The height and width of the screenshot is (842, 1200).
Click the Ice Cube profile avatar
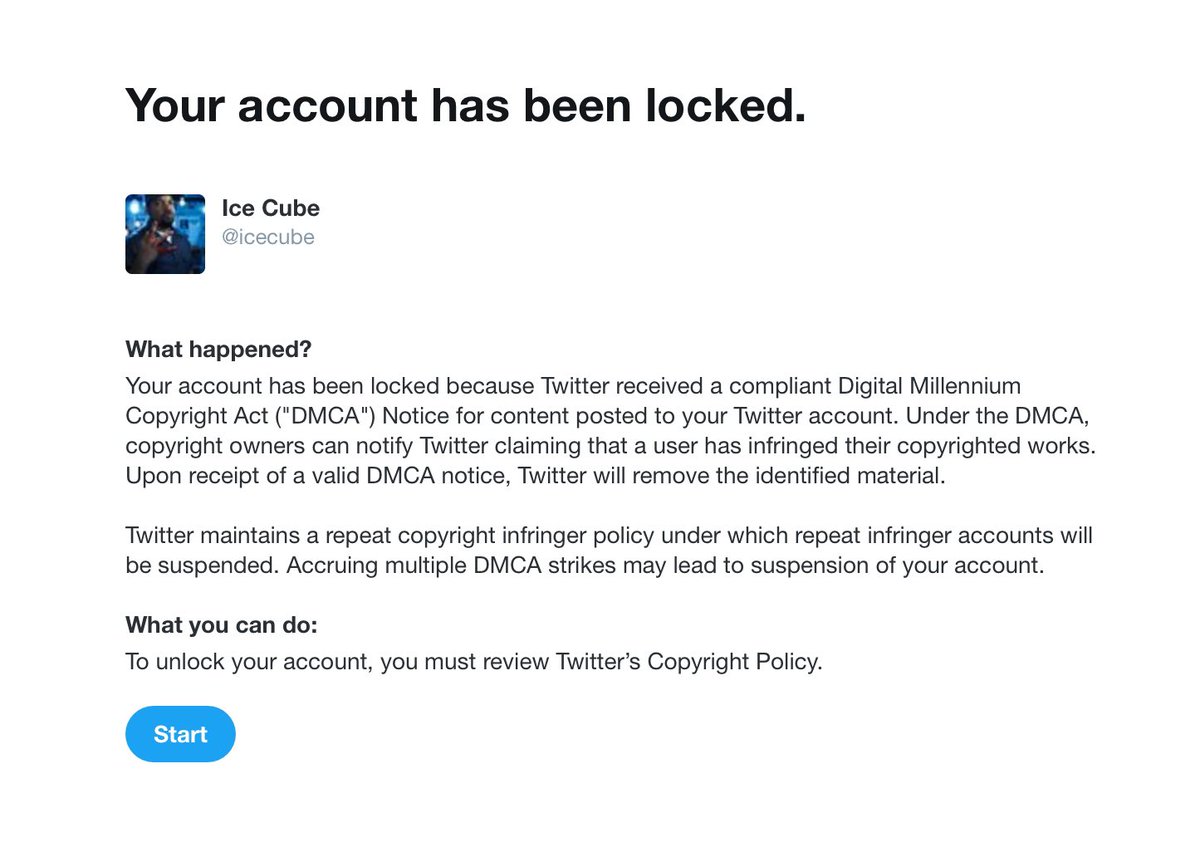(165, 234)
